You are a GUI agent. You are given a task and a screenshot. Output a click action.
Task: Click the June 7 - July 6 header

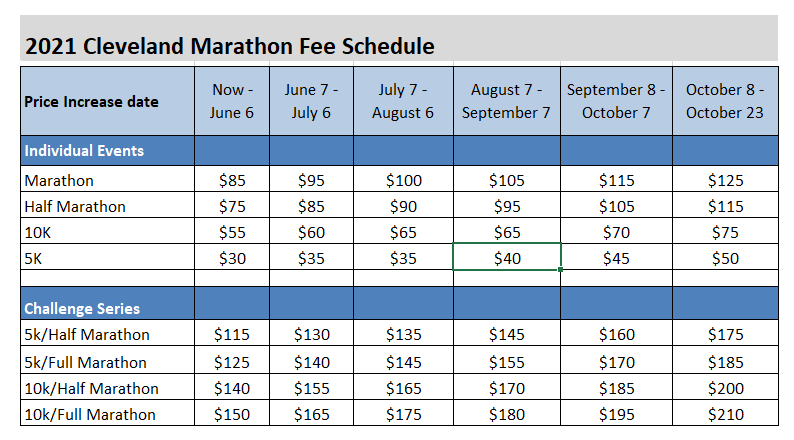pyautogui.click(x=312, y=101)
